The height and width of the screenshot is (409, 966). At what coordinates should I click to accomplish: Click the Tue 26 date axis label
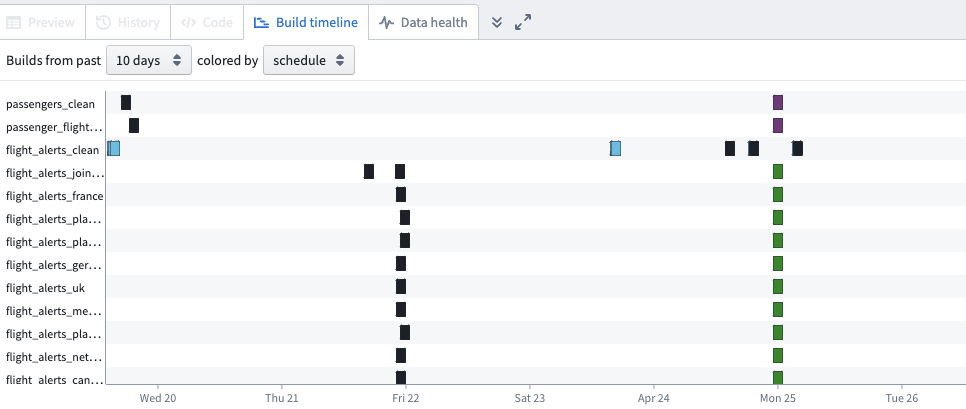902,398
